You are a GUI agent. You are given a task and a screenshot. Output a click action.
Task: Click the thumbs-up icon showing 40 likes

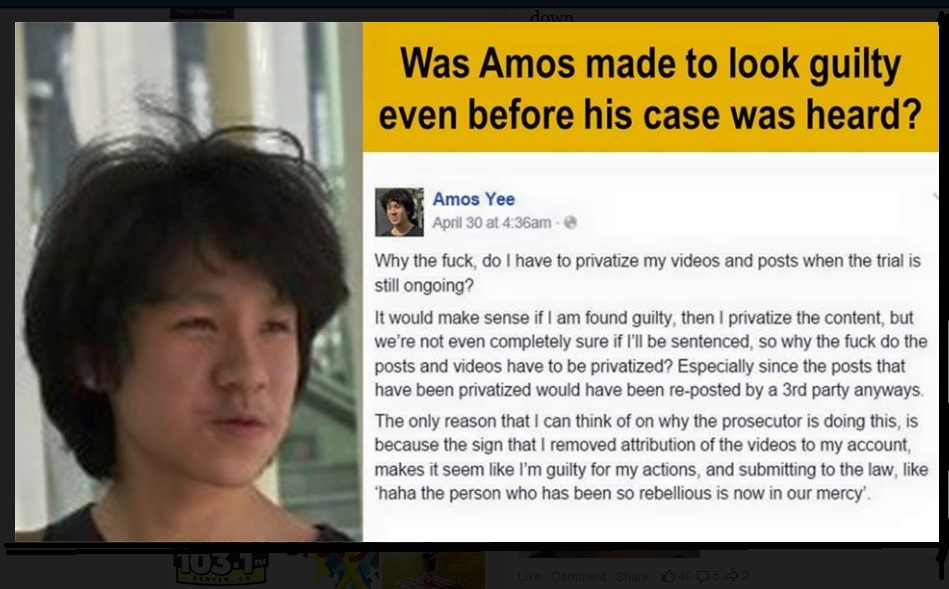coord(668,576)
